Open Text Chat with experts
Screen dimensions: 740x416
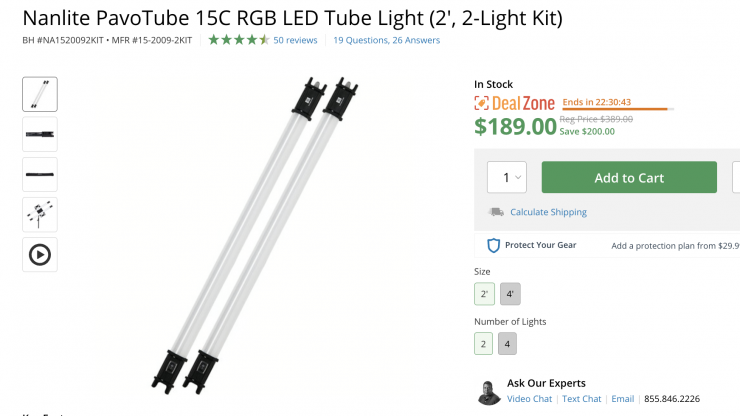pos(582,399)
